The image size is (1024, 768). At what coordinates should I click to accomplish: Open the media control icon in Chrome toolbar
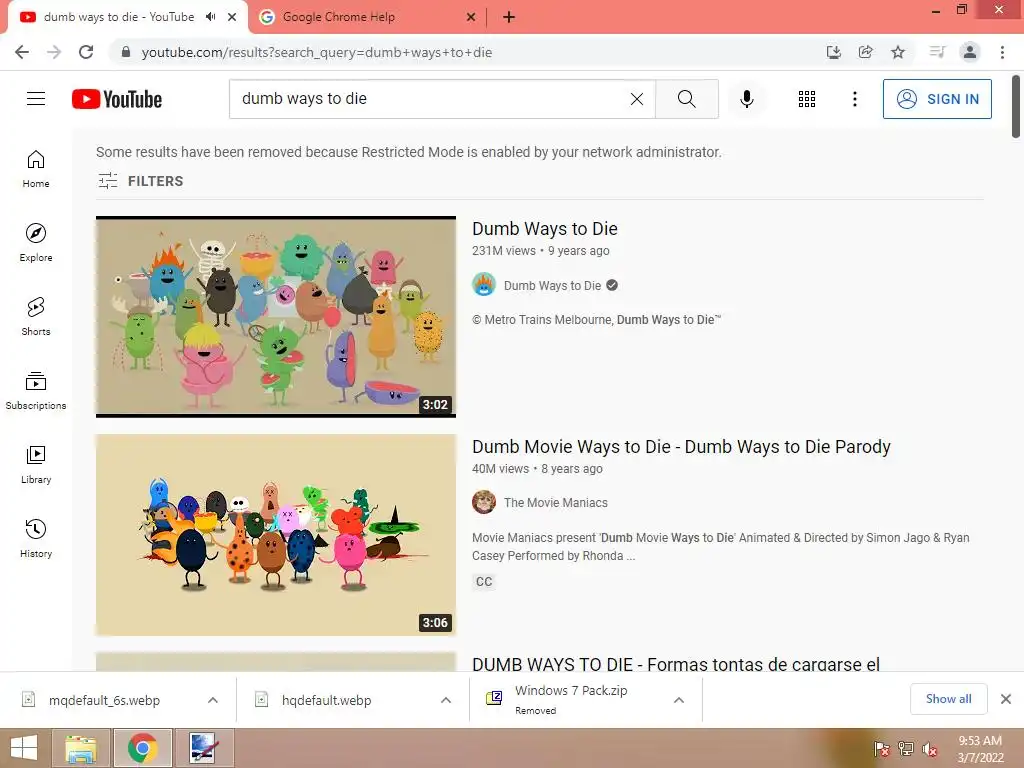[937, 52]
